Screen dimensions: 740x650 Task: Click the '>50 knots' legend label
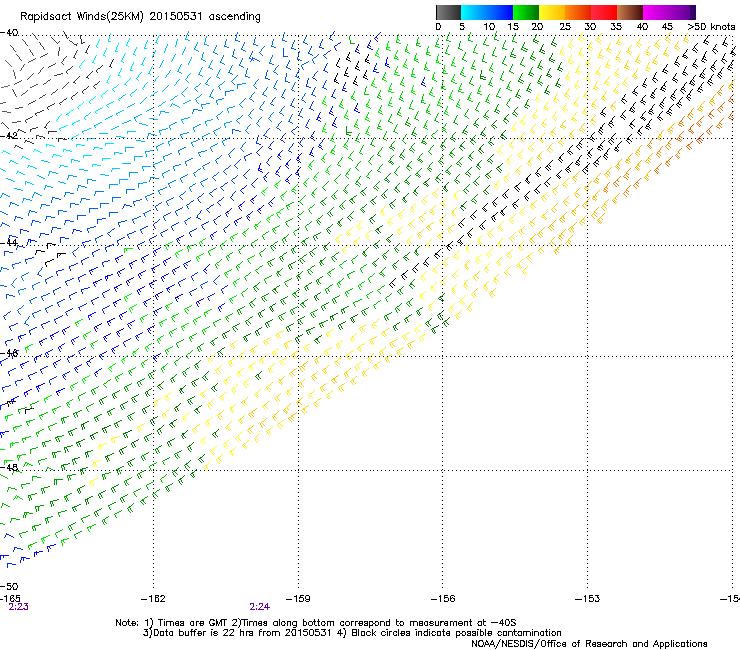[711, 27]
